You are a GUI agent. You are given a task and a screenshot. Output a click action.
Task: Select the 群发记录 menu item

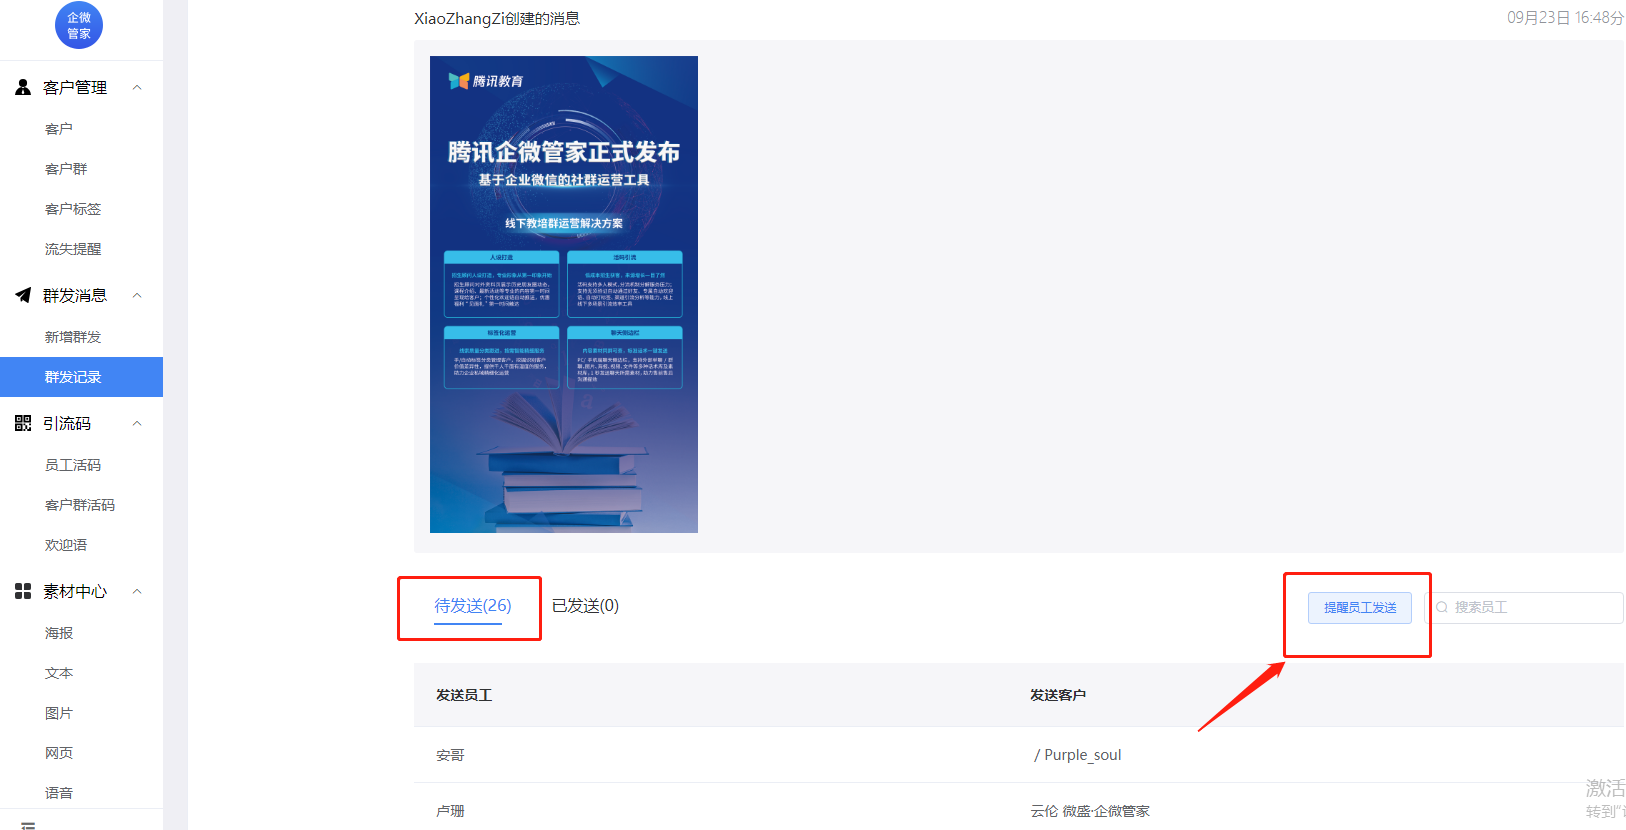click(x=81, y=377)
